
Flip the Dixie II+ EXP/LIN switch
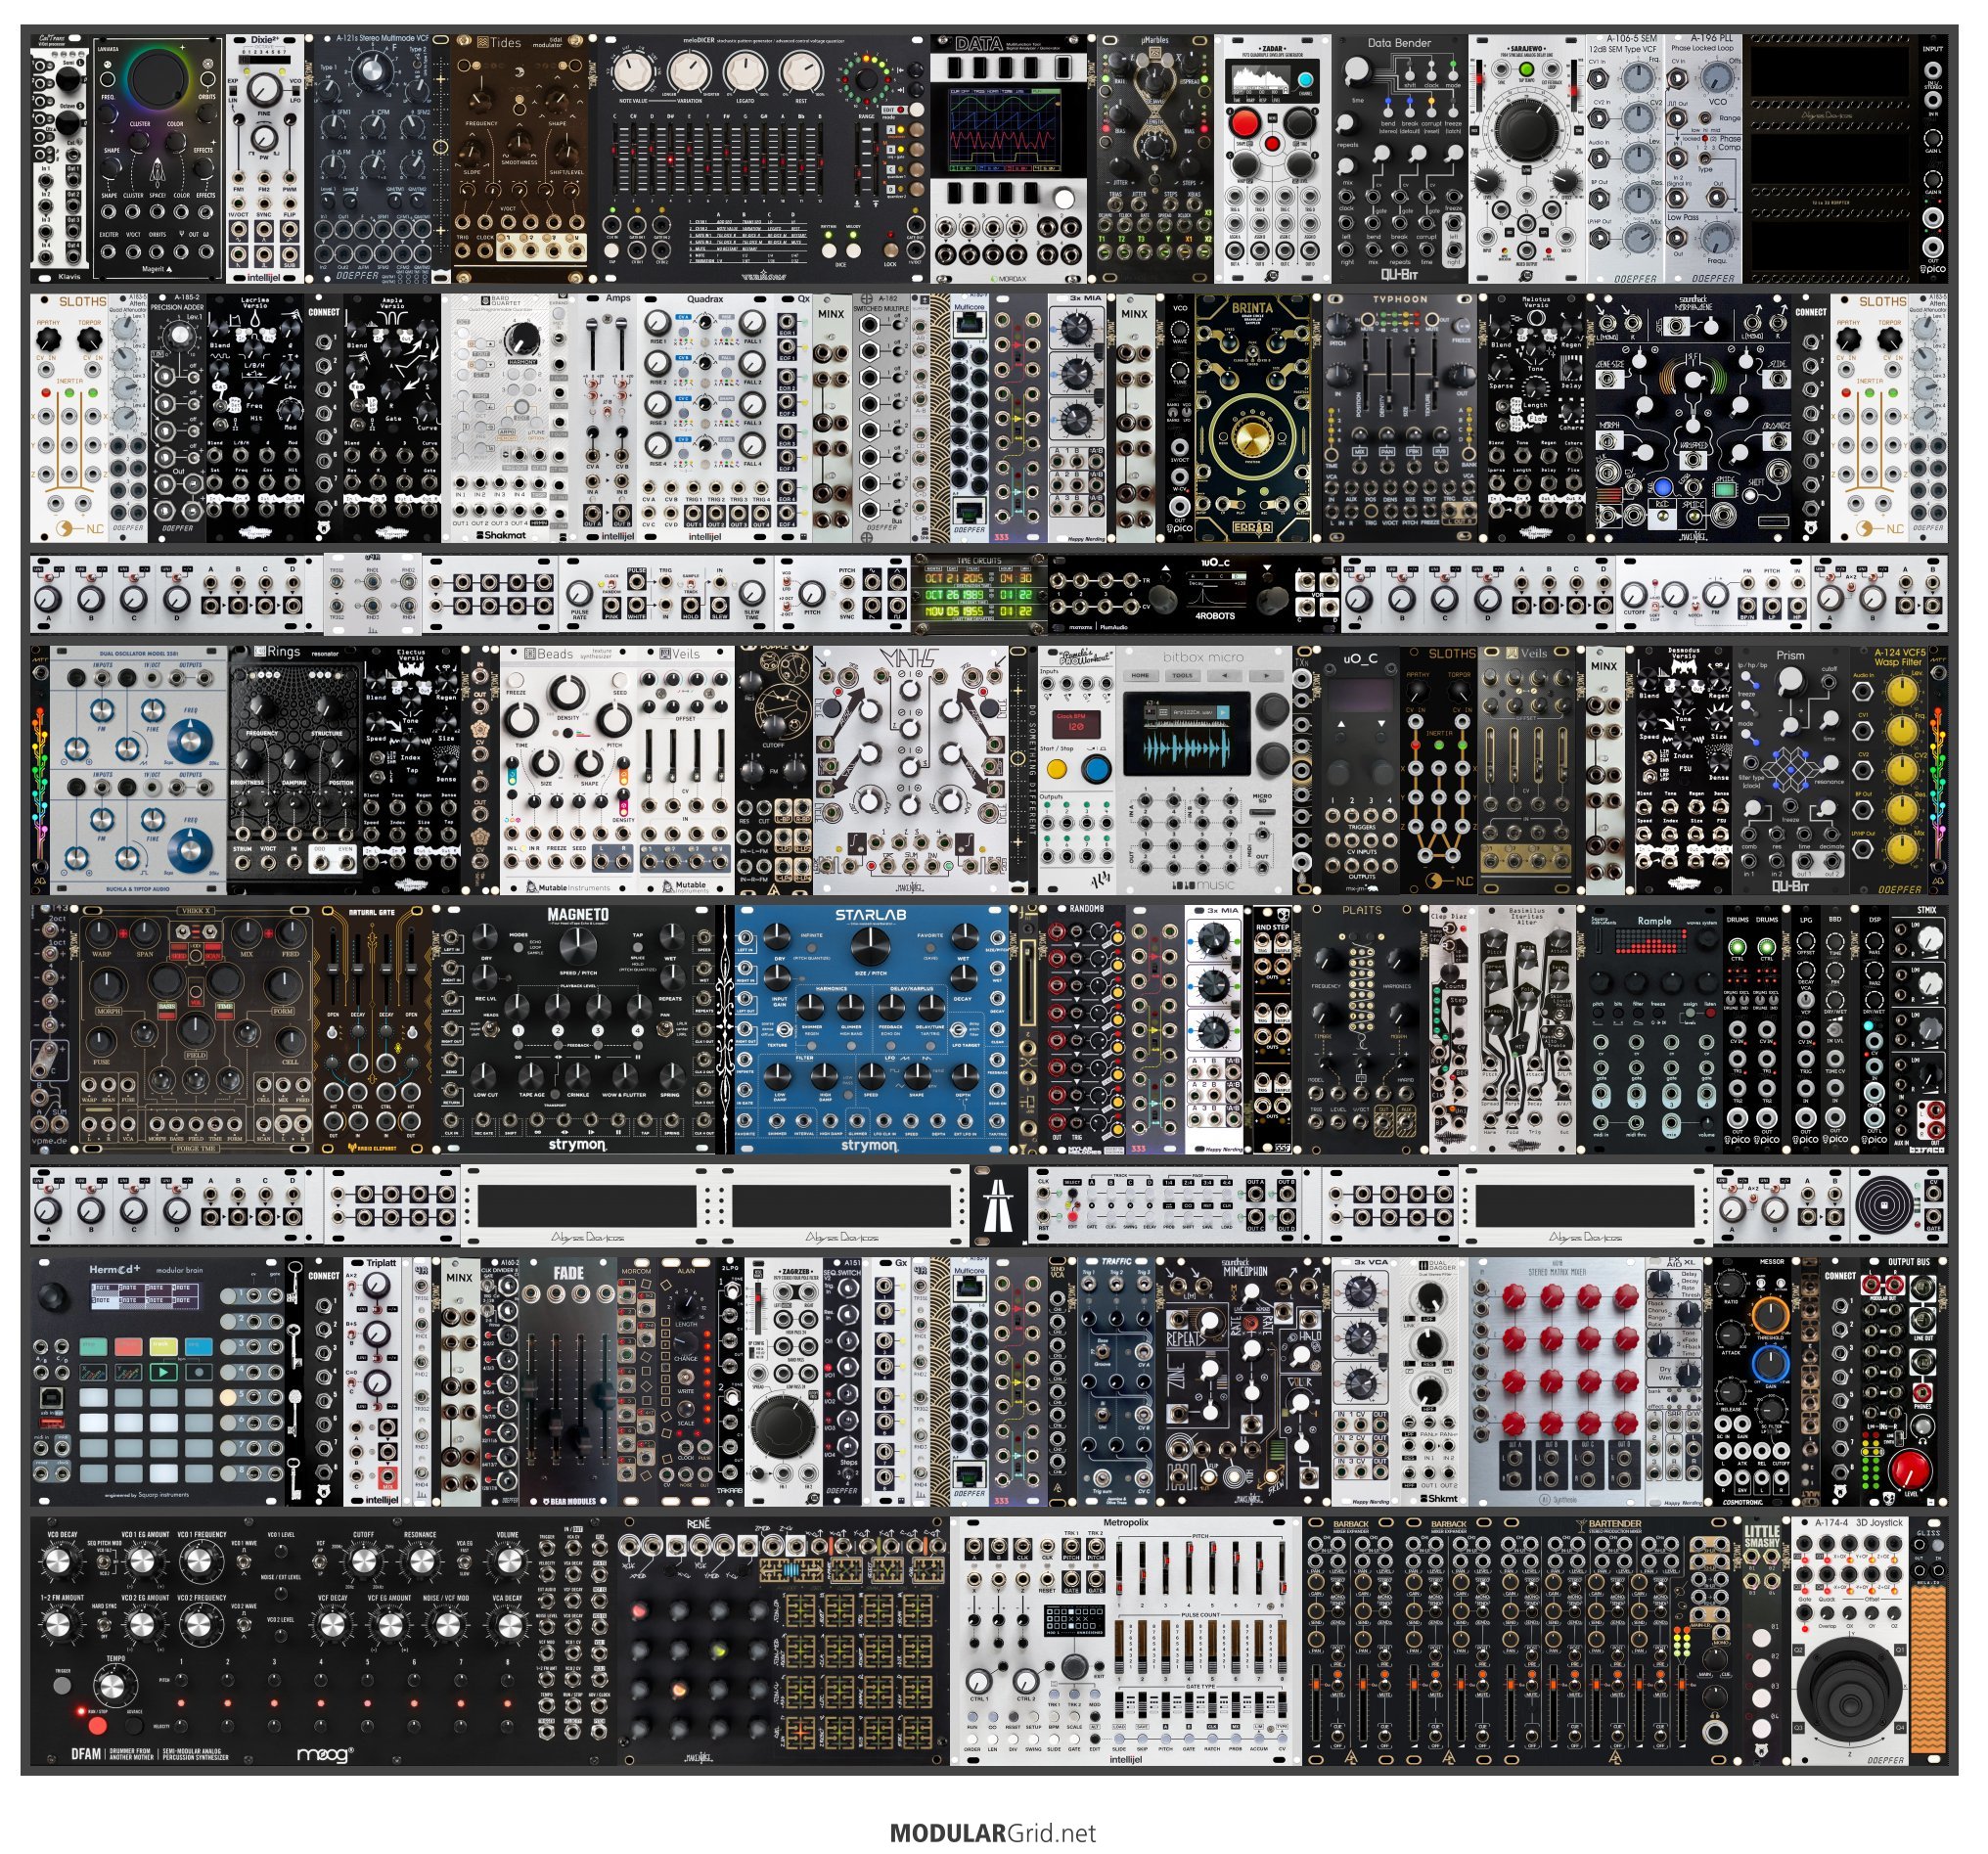click(x=234, y=90)
